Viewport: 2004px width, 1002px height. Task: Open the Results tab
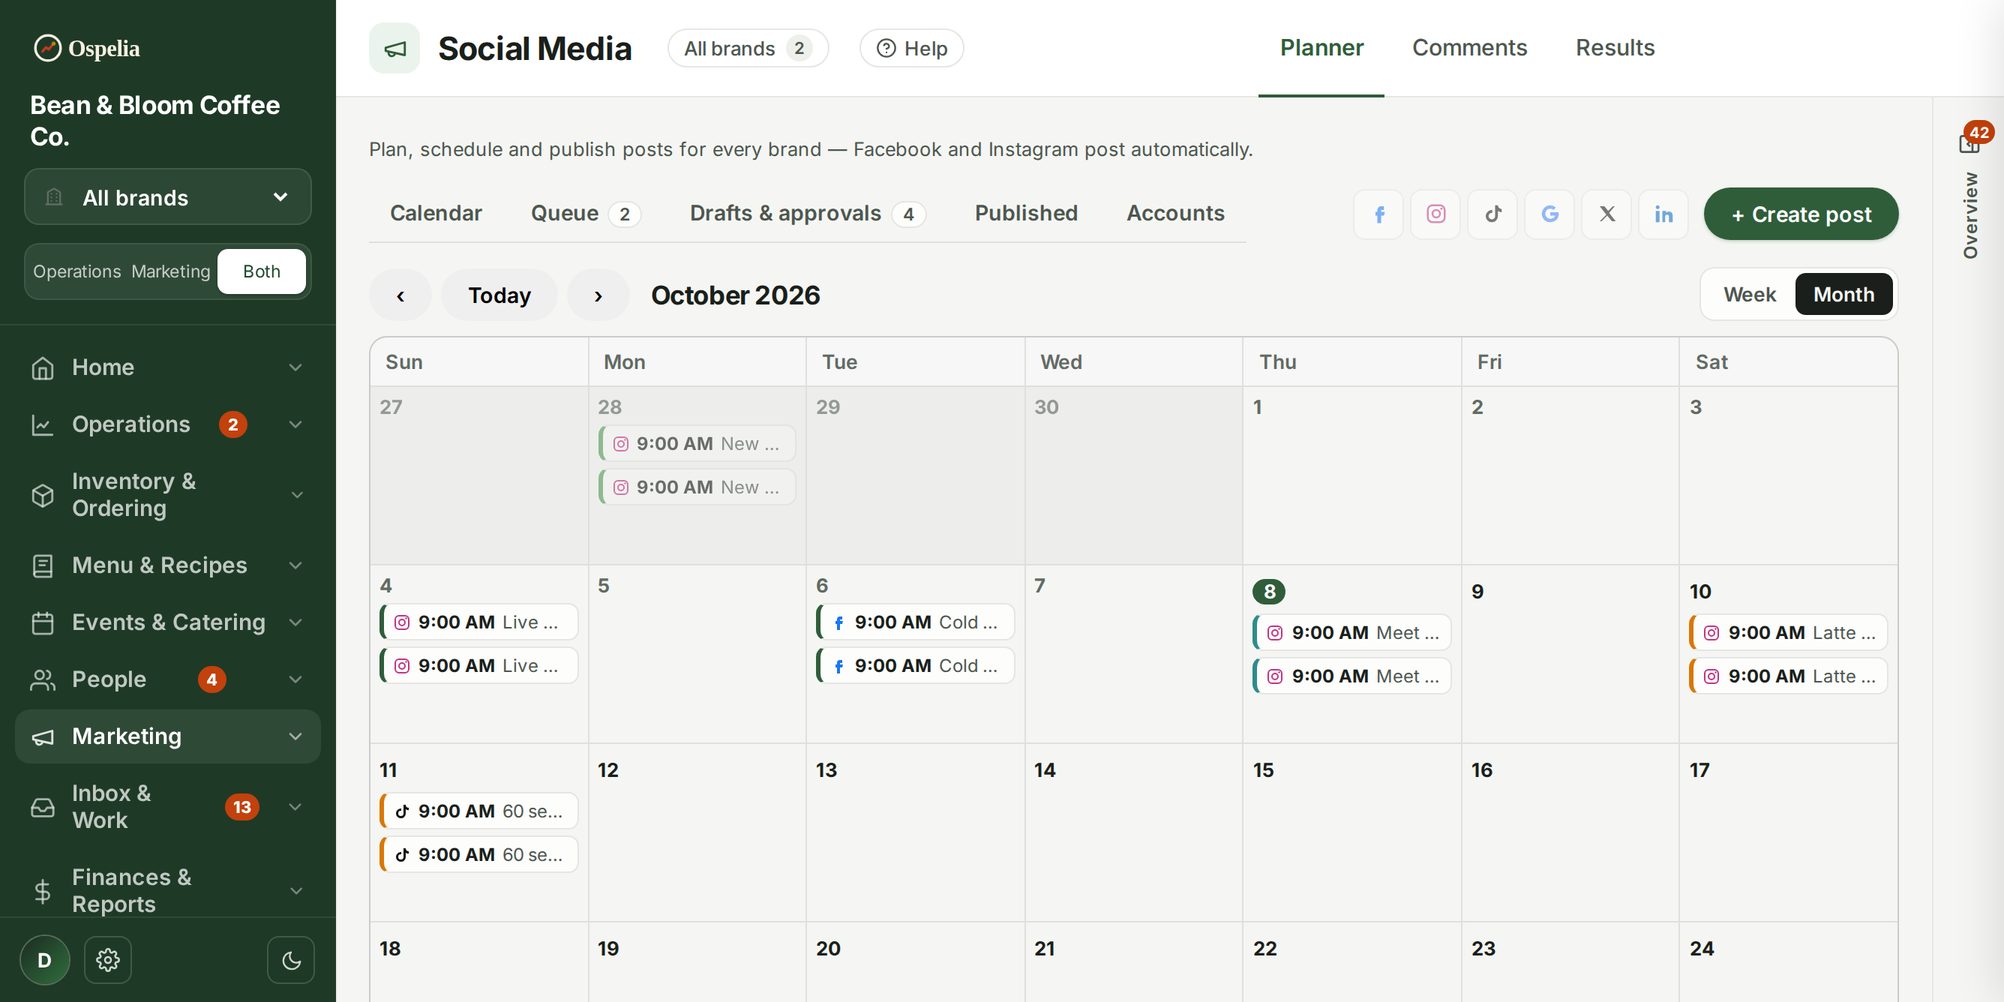coord(1615,48)
